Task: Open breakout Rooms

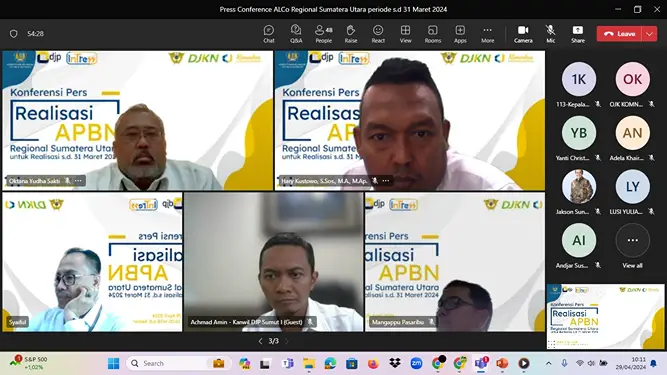Action: [x=433, y=34]
